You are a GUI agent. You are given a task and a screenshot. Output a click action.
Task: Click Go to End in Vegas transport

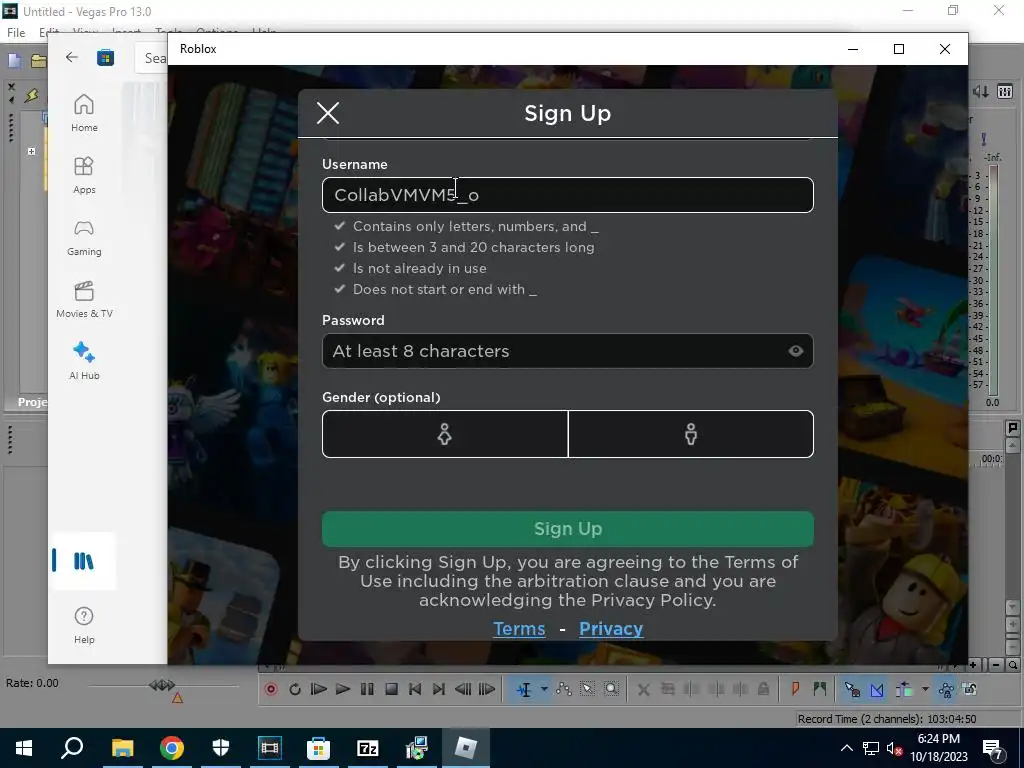pyautogui.click(x=439, y=689)
